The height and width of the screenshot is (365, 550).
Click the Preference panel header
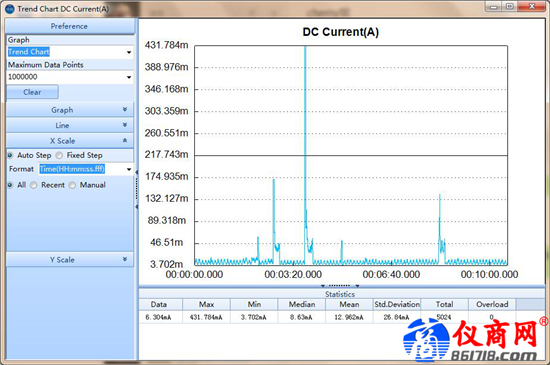(x=69, y=26)
